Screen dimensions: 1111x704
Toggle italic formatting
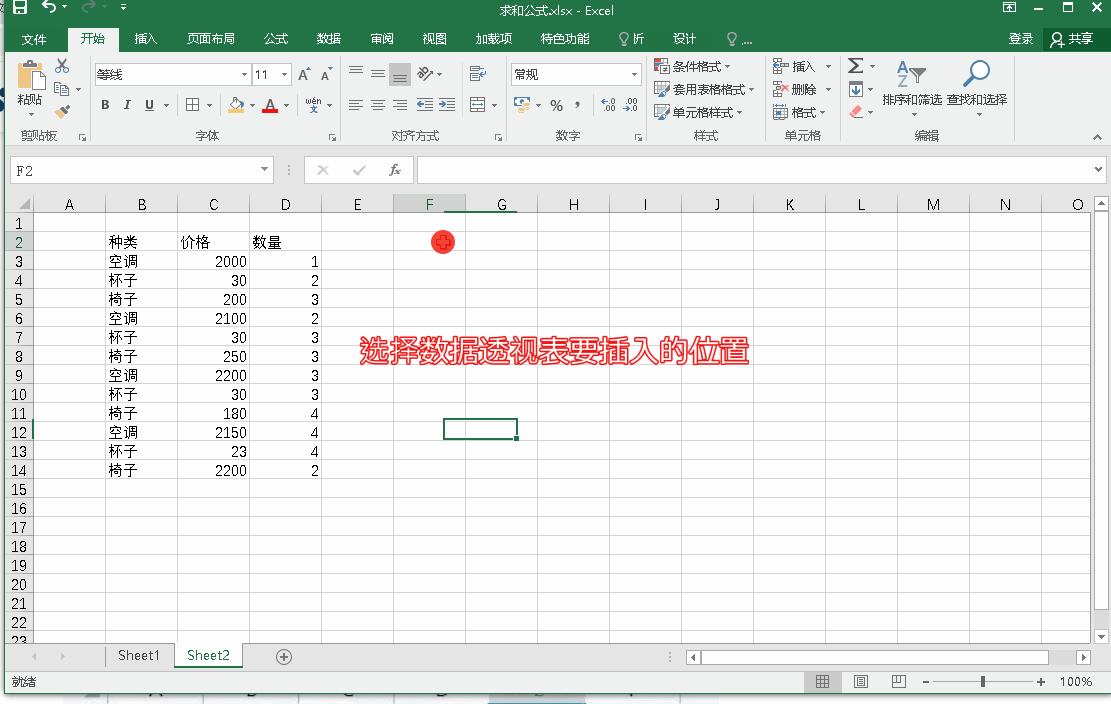[127, 105]
